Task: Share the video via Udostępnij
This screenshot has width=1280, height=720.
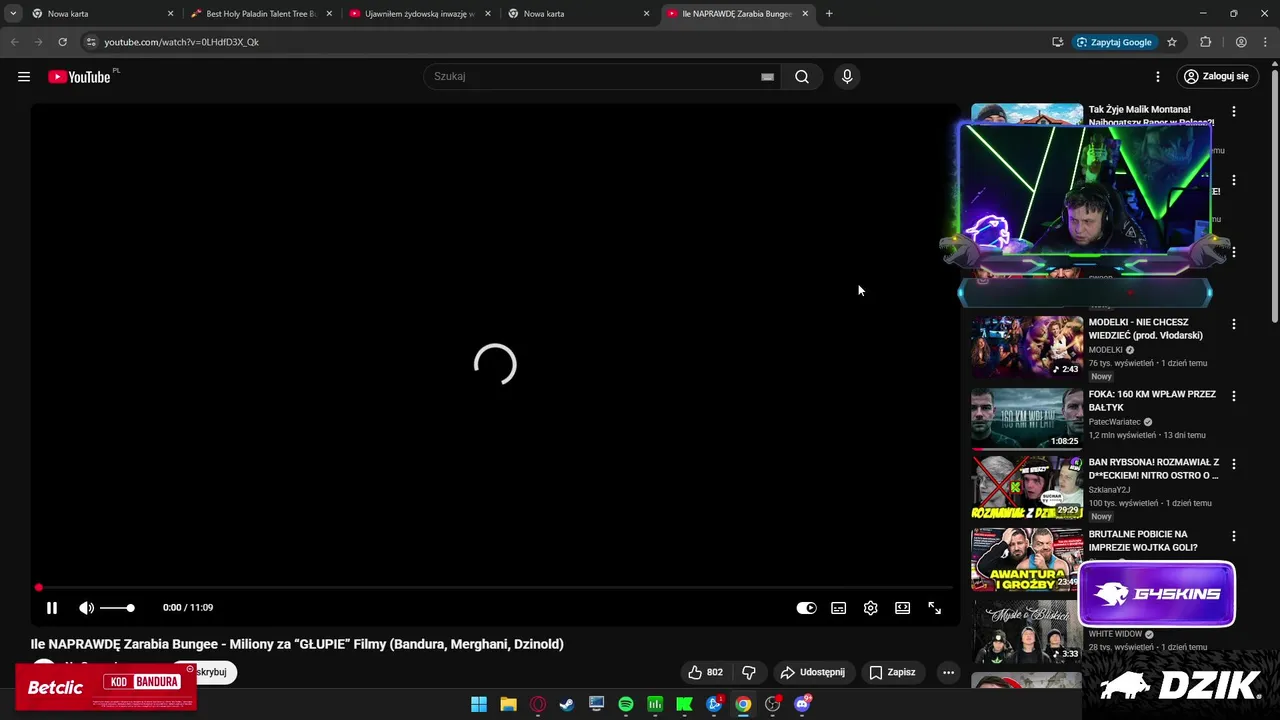Action: point(813,672)
